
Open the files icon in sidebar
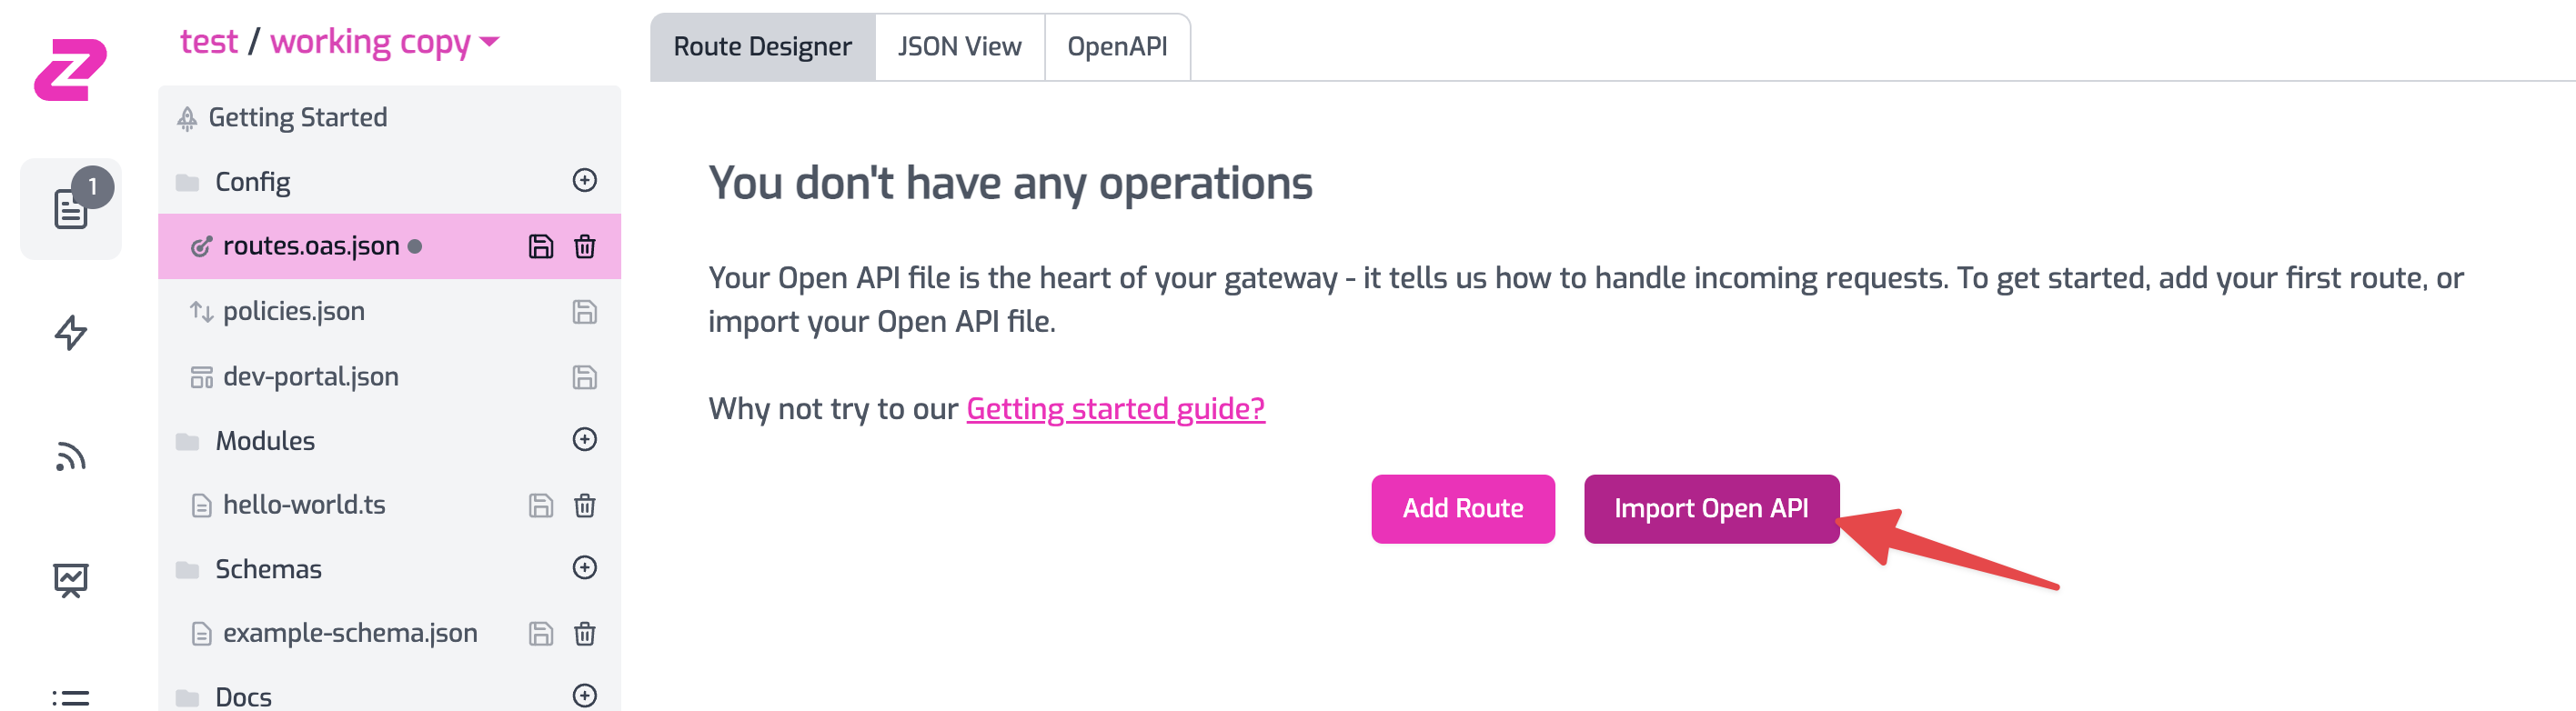(x=70, y=209)
